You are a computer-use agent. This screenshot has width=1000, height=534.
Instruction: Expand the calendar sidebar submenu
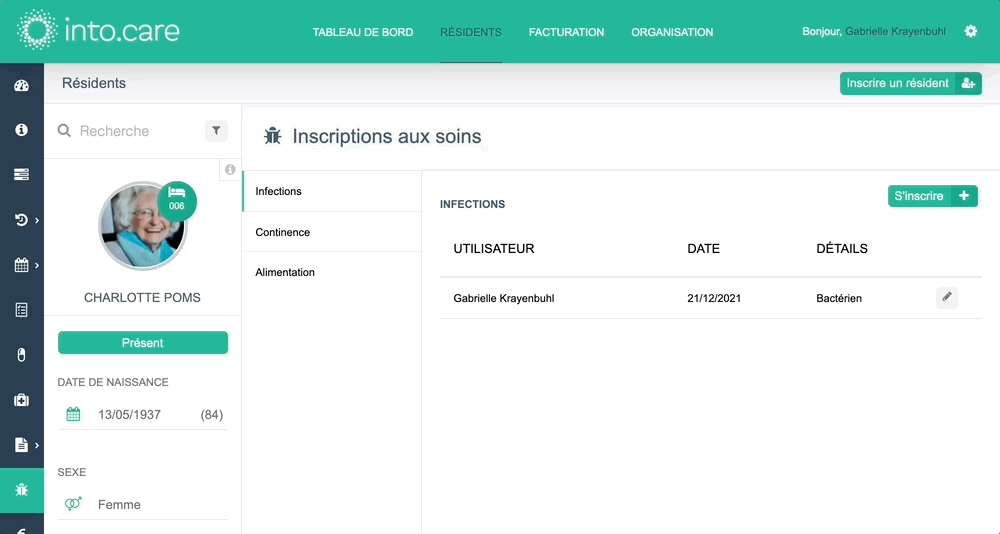coord(36,265)
